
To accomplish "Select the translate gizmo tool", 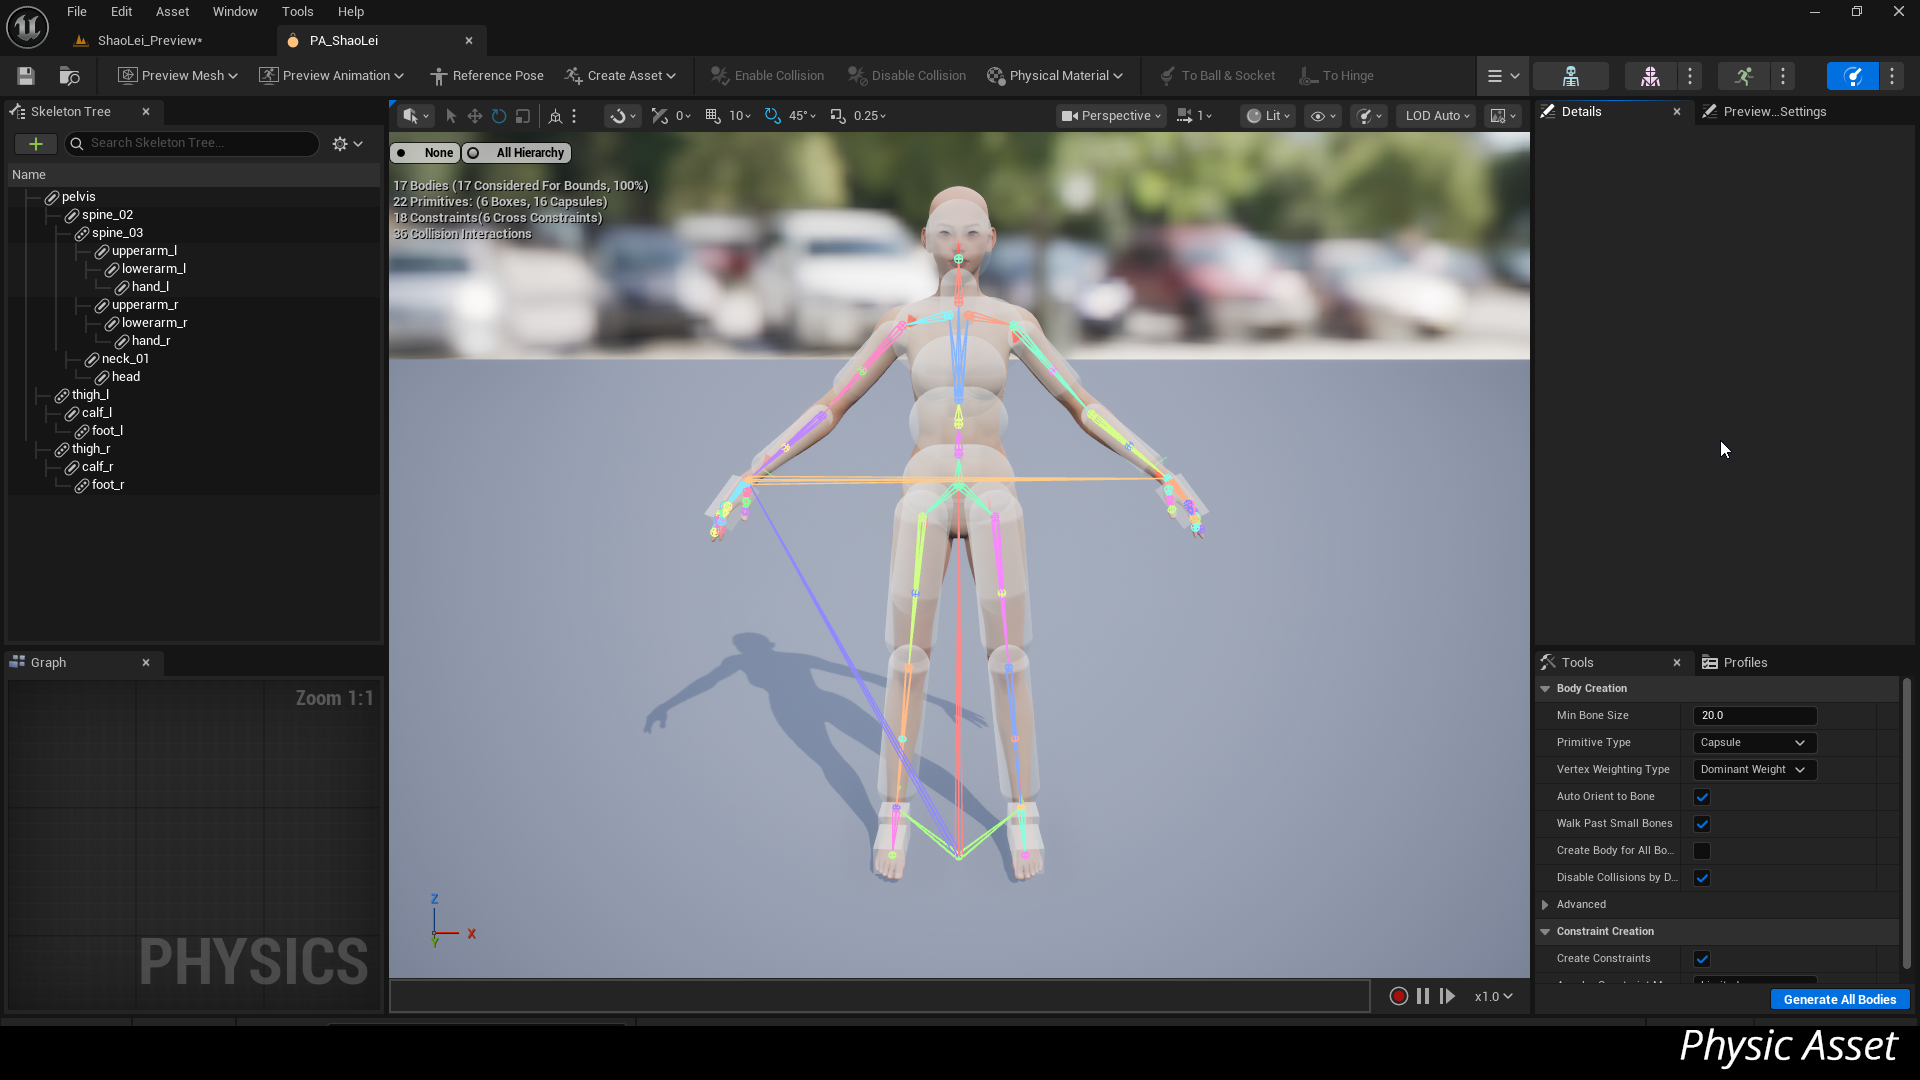I will point(475,116).
